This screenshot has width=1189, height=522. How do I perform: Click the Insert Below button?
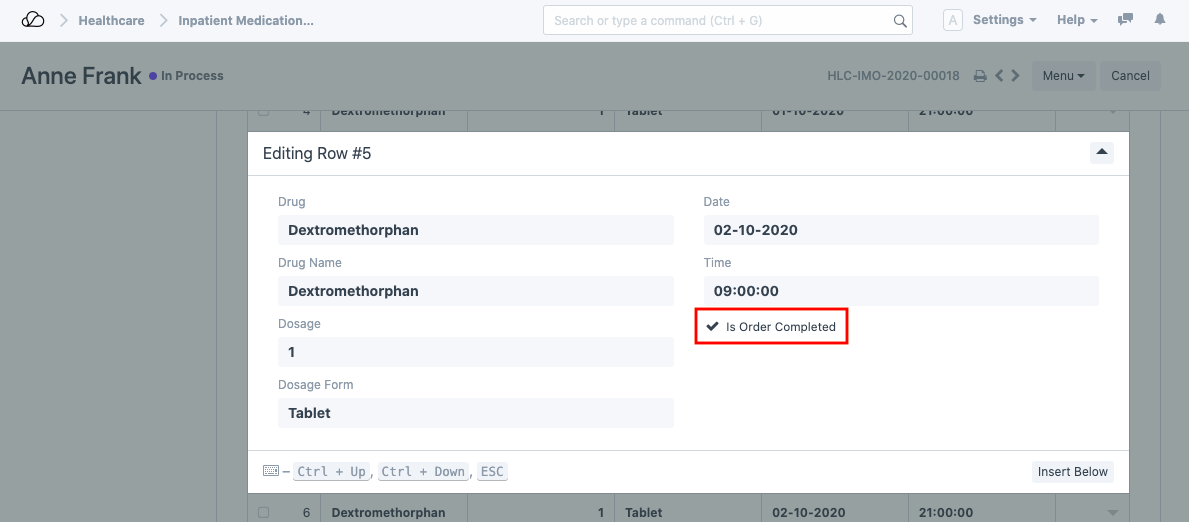tap(1072, 472)
